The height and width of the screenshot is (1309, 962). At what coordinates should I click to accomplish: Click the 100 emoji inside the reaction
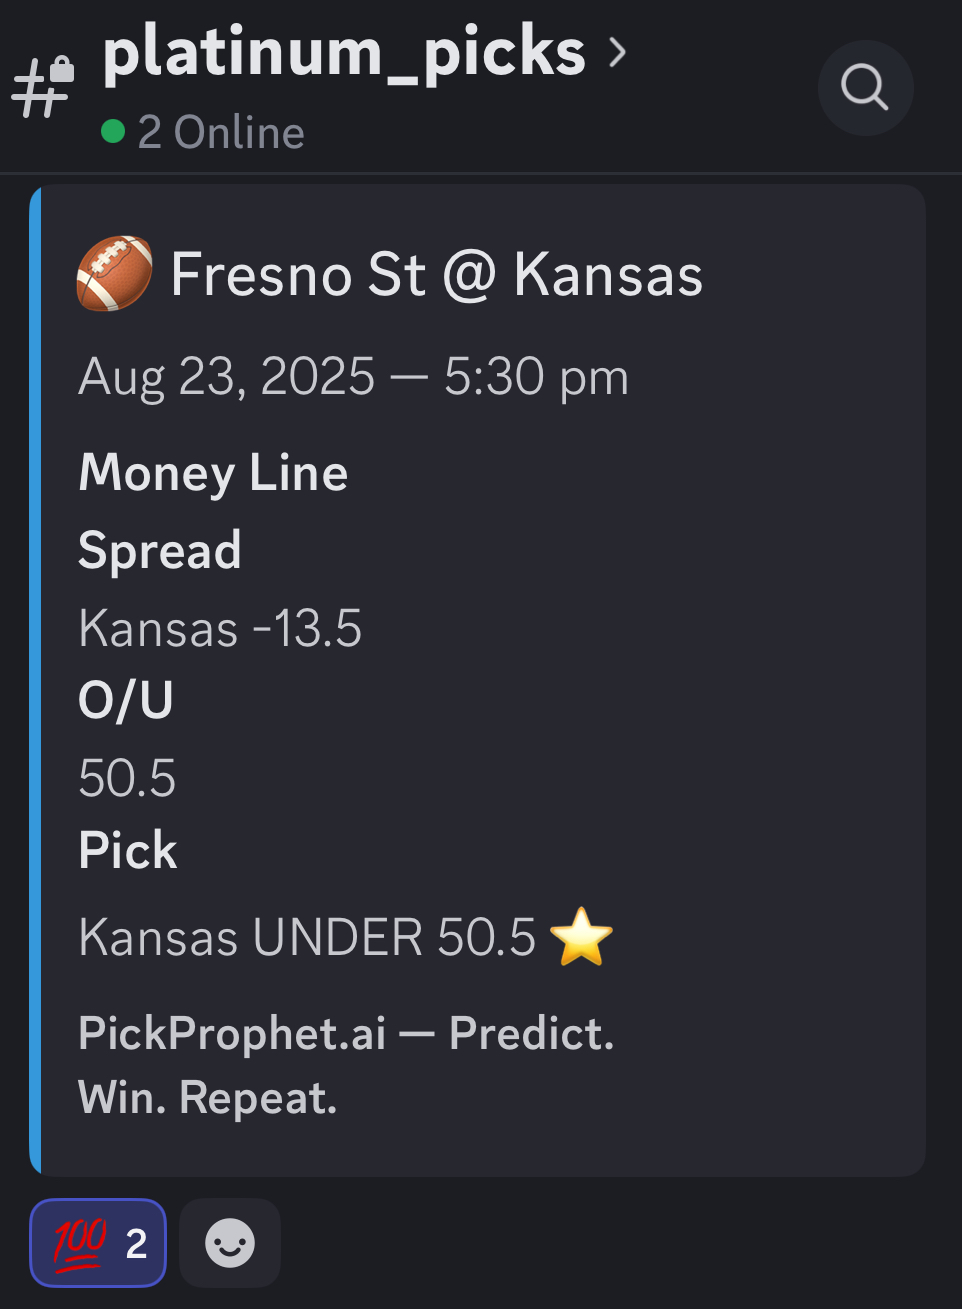coord(80,1243)
